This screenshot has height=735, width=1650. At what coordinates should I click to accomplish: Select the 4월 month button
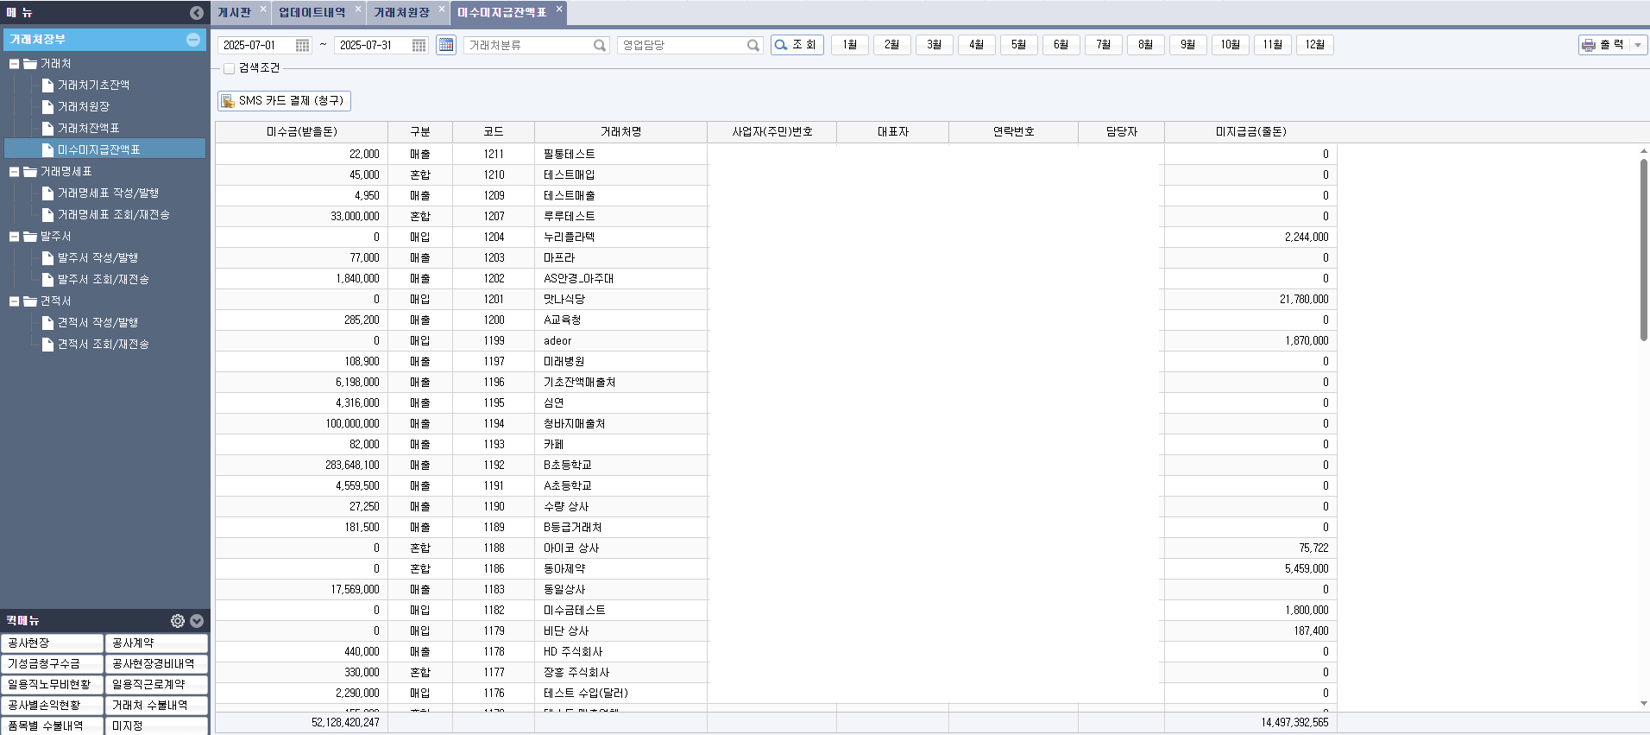976,45
